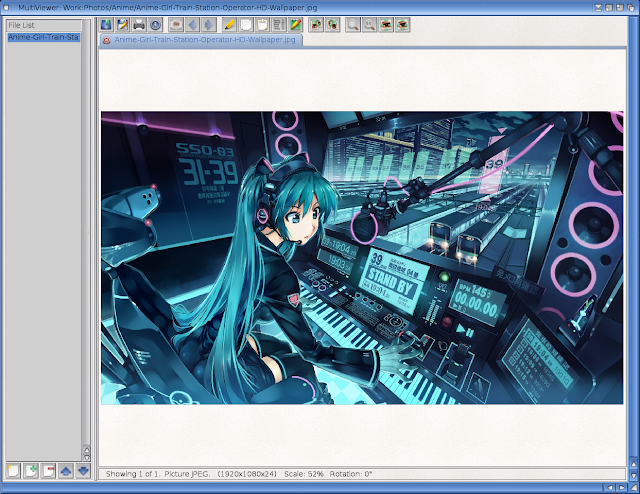Click the window's bottom scroll right arrow
Image resolution: width=640 pixels, height=494 pixels.
(x=621, y=487)
